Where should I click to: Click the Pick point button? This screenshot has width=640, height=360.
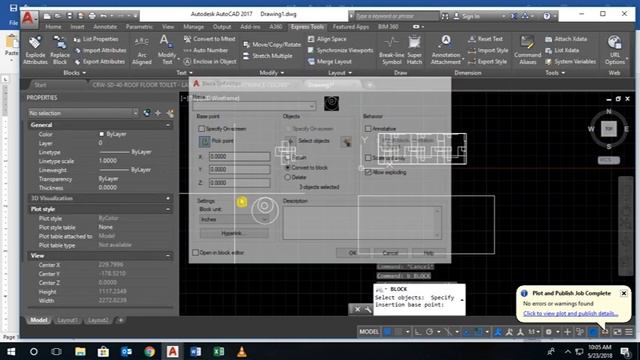tap(204, 141)
